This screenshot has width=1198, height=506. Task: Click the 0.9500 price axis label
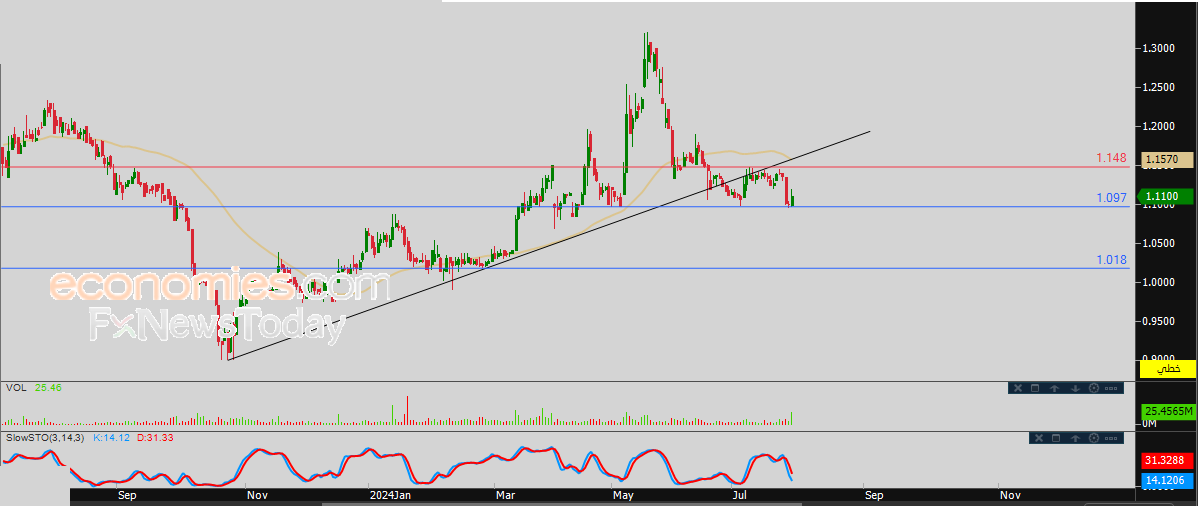[x=1160, y=321]
